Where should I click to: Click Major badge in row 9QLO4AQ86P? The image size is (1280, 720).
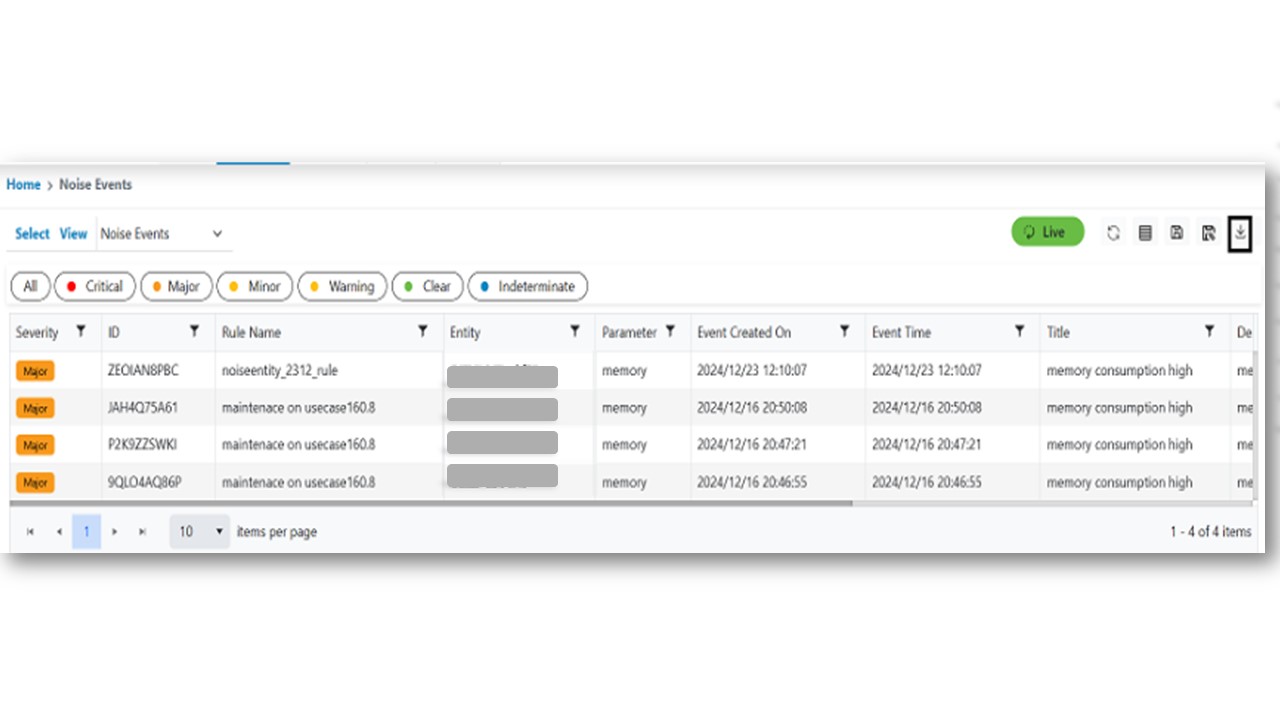point(35,482)
